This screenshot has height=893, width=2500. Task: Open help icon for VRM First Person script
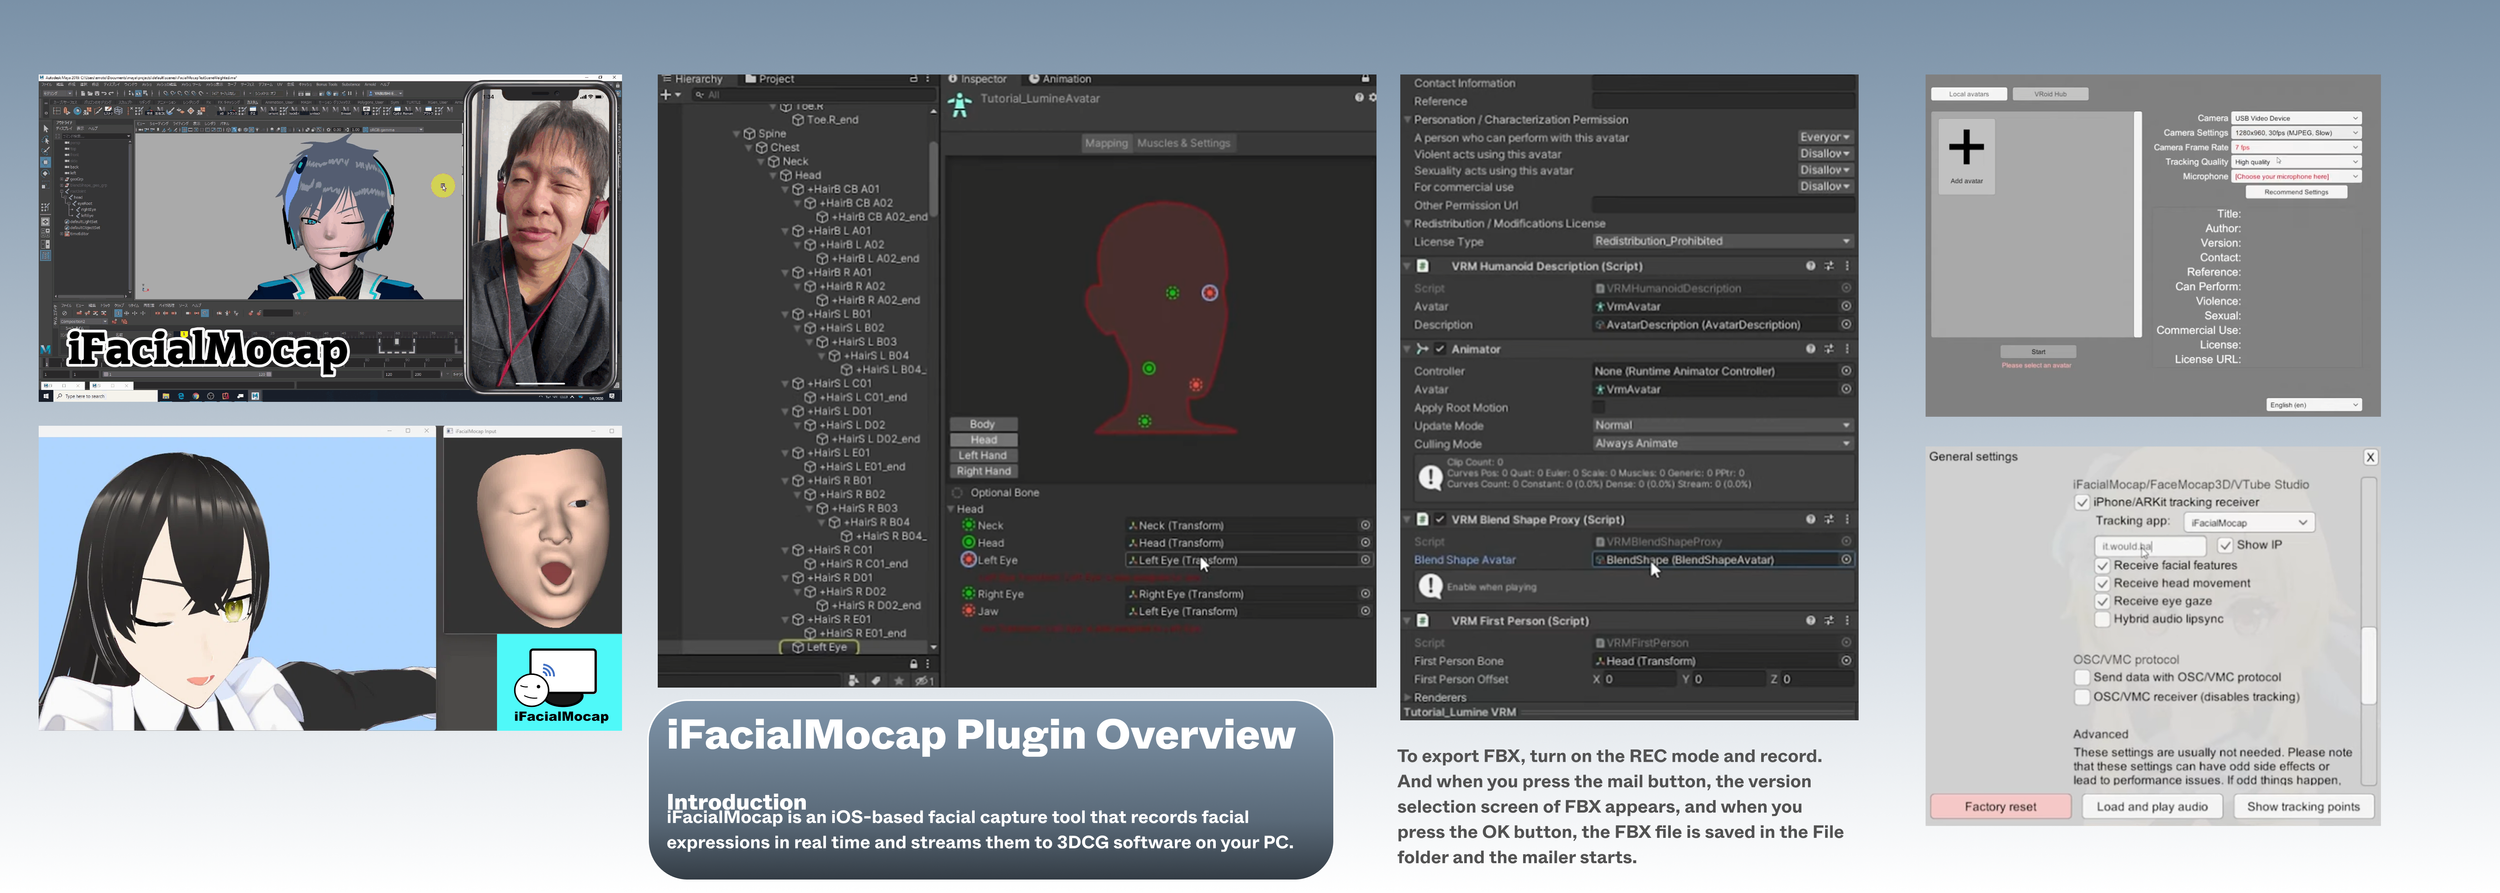coord(1810,620)
